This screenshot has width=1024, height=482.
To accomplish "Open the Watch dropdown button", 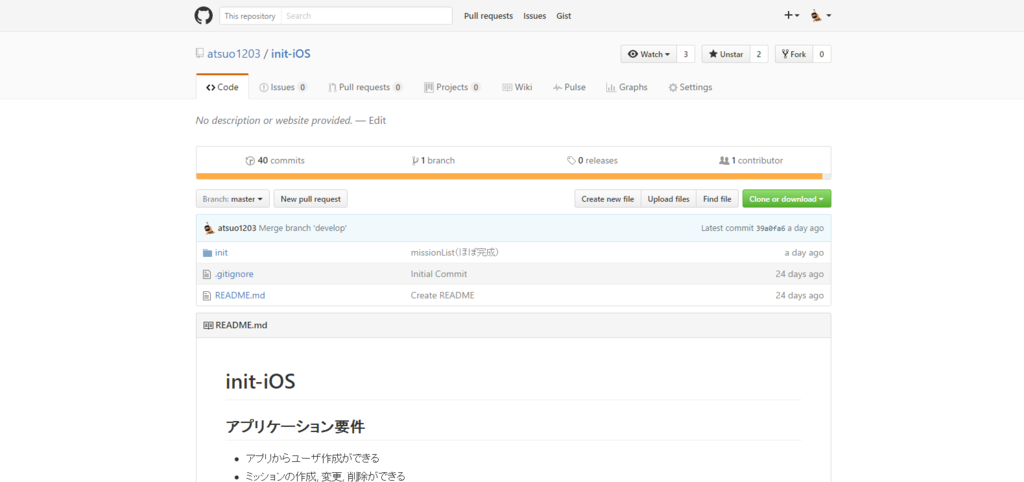I will [648, 54].
